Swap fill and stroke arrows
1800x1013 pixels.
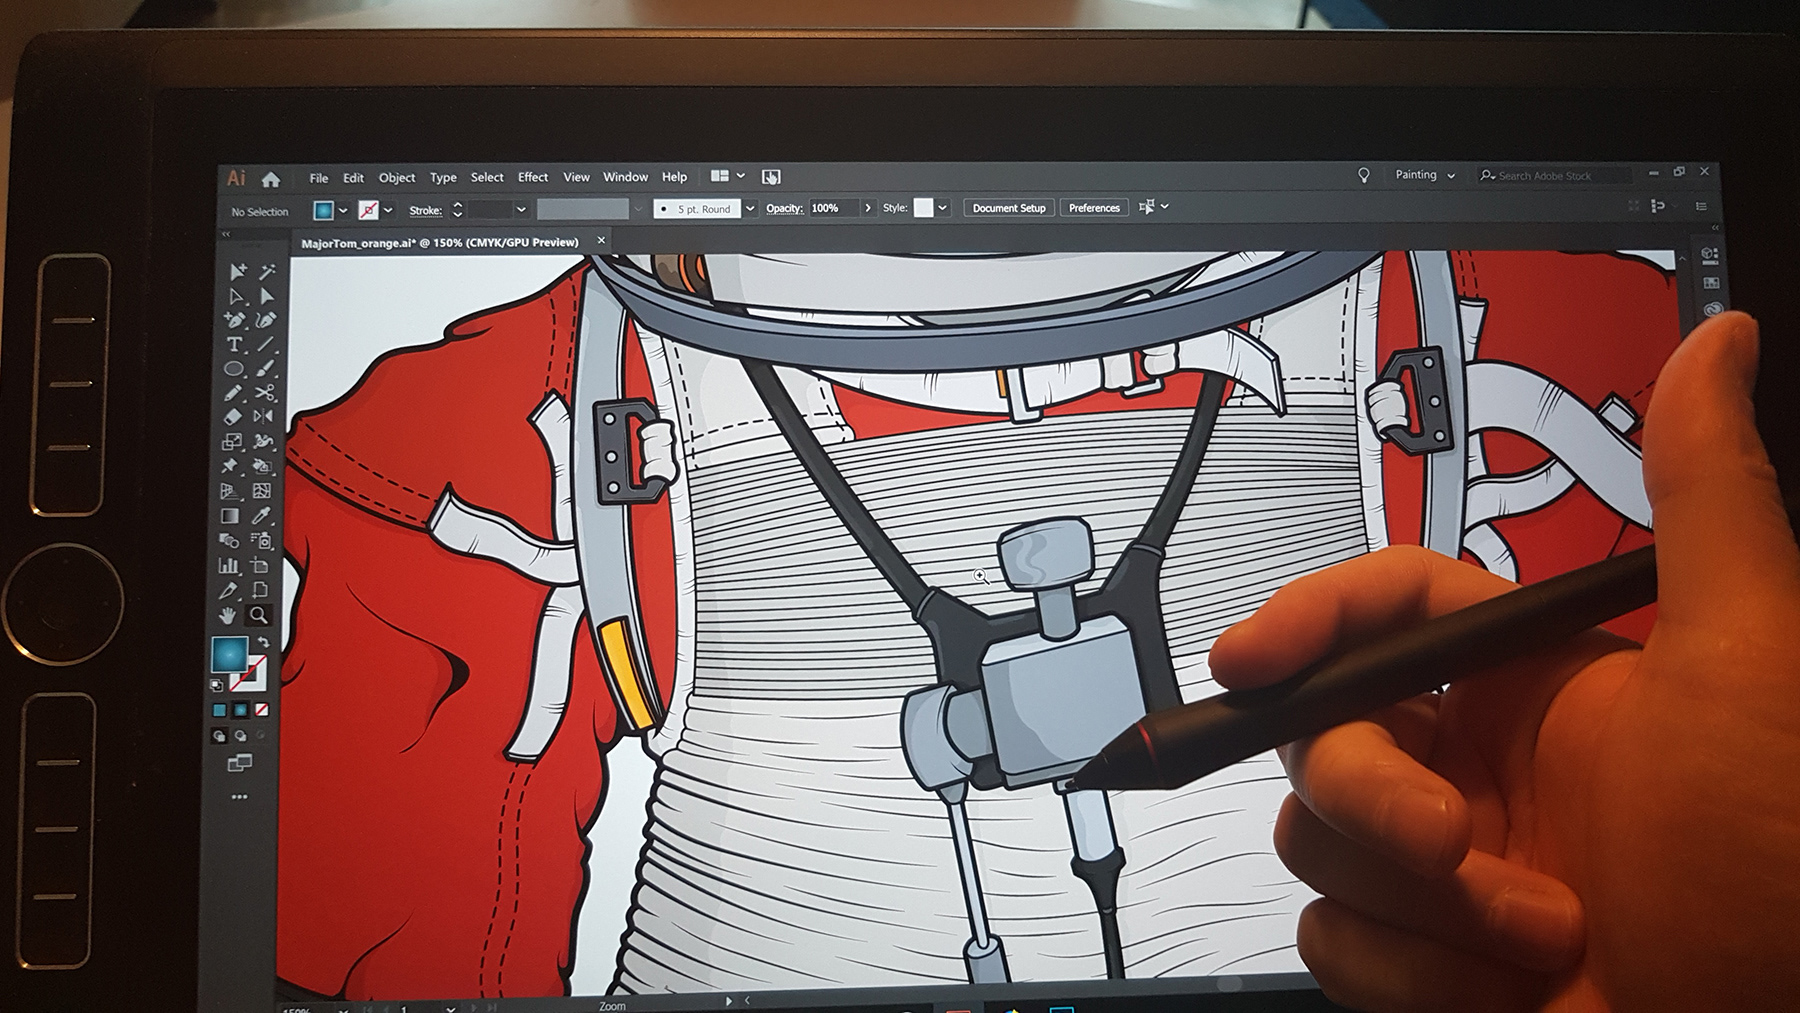point(264,642)
